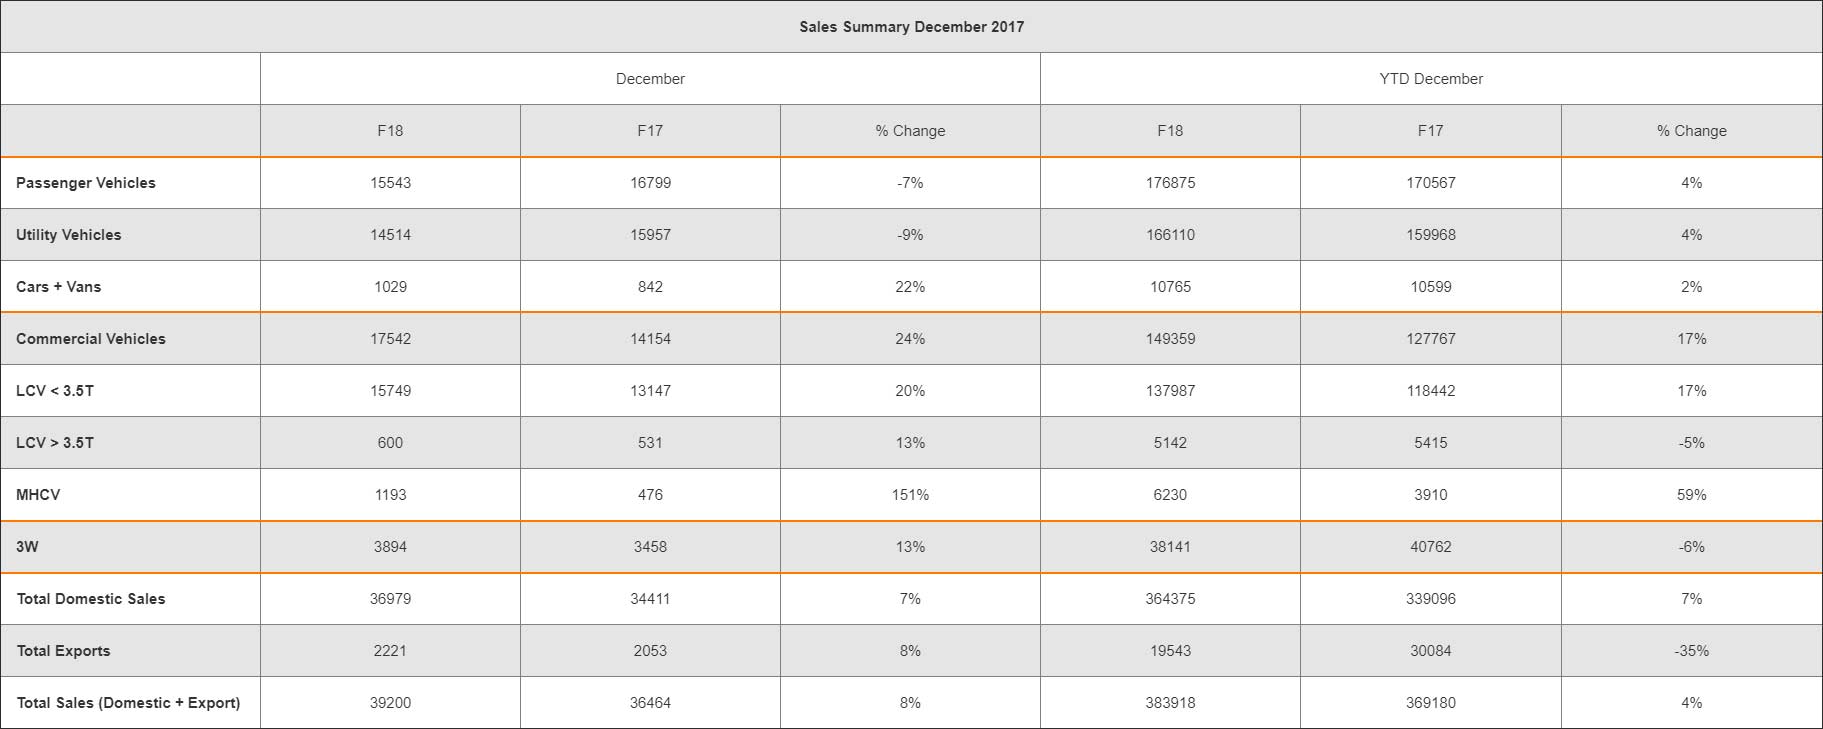Viewport: 1823px width, 729px height.
Task: Select the Commercial Vehicles row label
Action: click(91, 339)
